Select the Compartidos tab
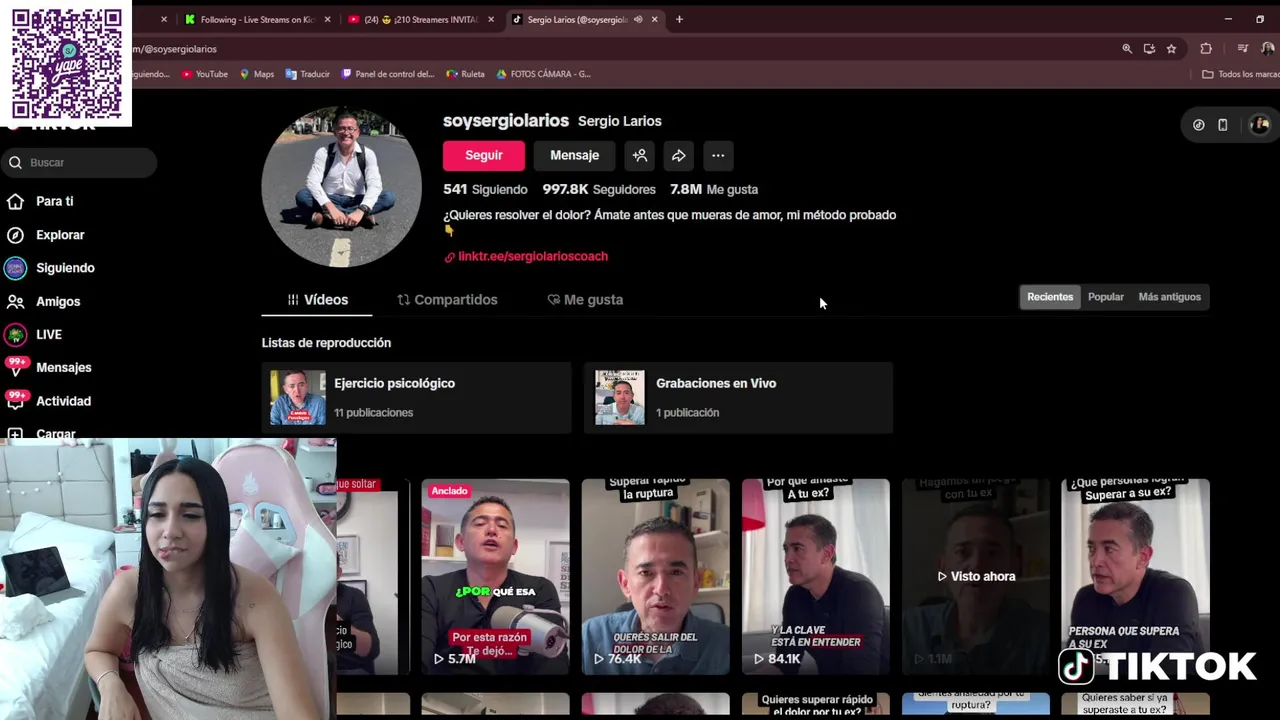The image size is (1280, 720). [447, 300]
